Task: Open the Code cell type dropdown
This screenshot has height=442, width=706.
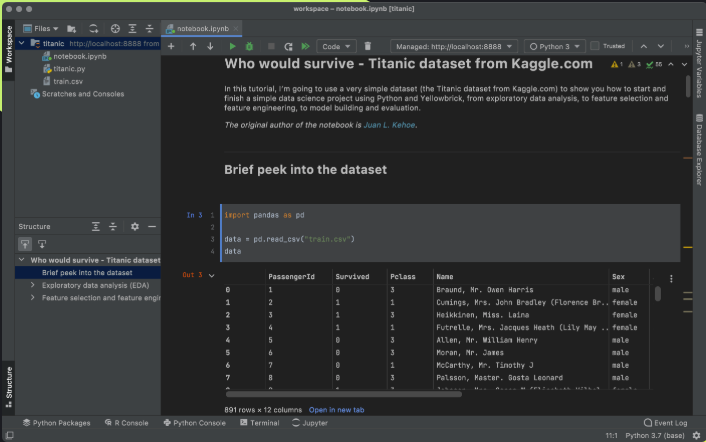Action: click(x=336, y=46)
